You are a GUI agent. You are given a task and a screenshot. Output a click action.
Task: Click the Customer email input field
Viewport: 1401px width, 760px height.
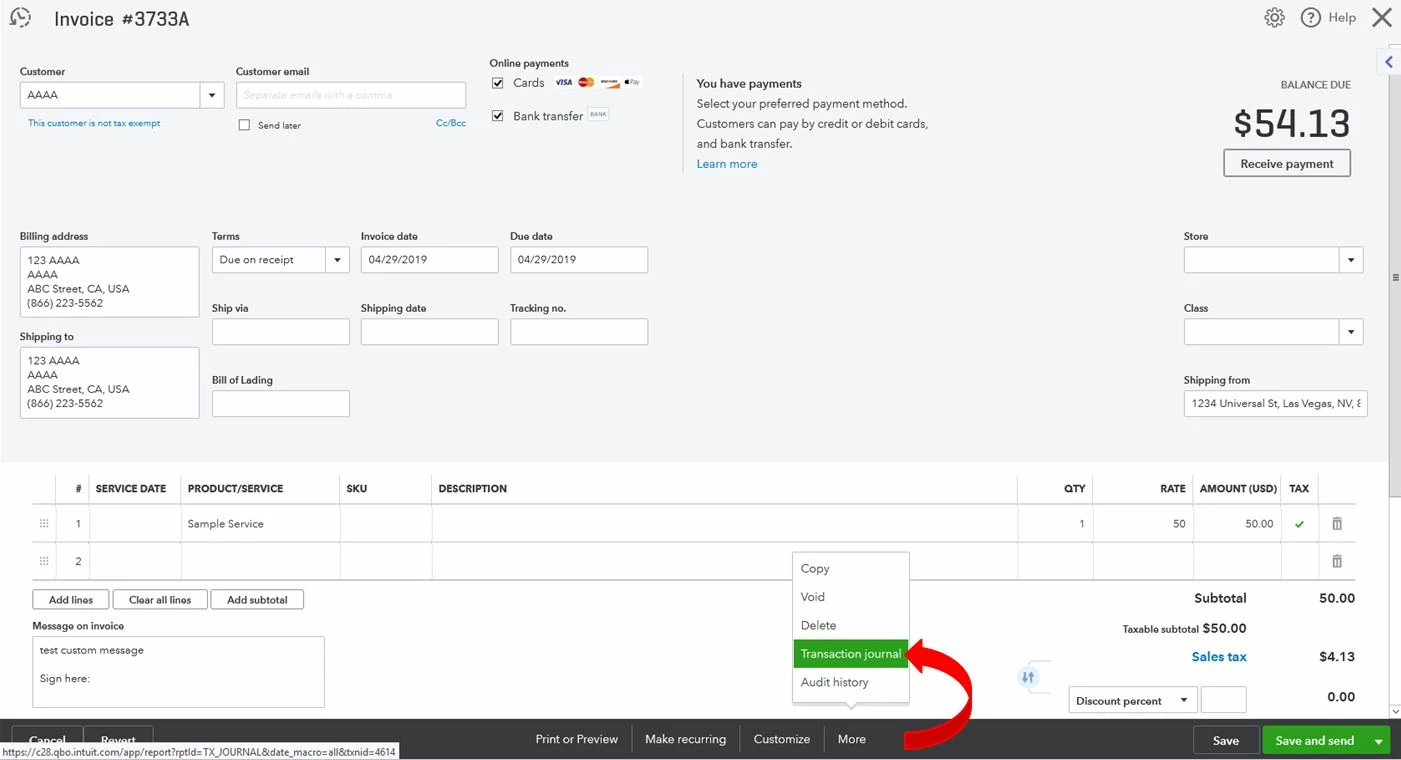(351, 95)
